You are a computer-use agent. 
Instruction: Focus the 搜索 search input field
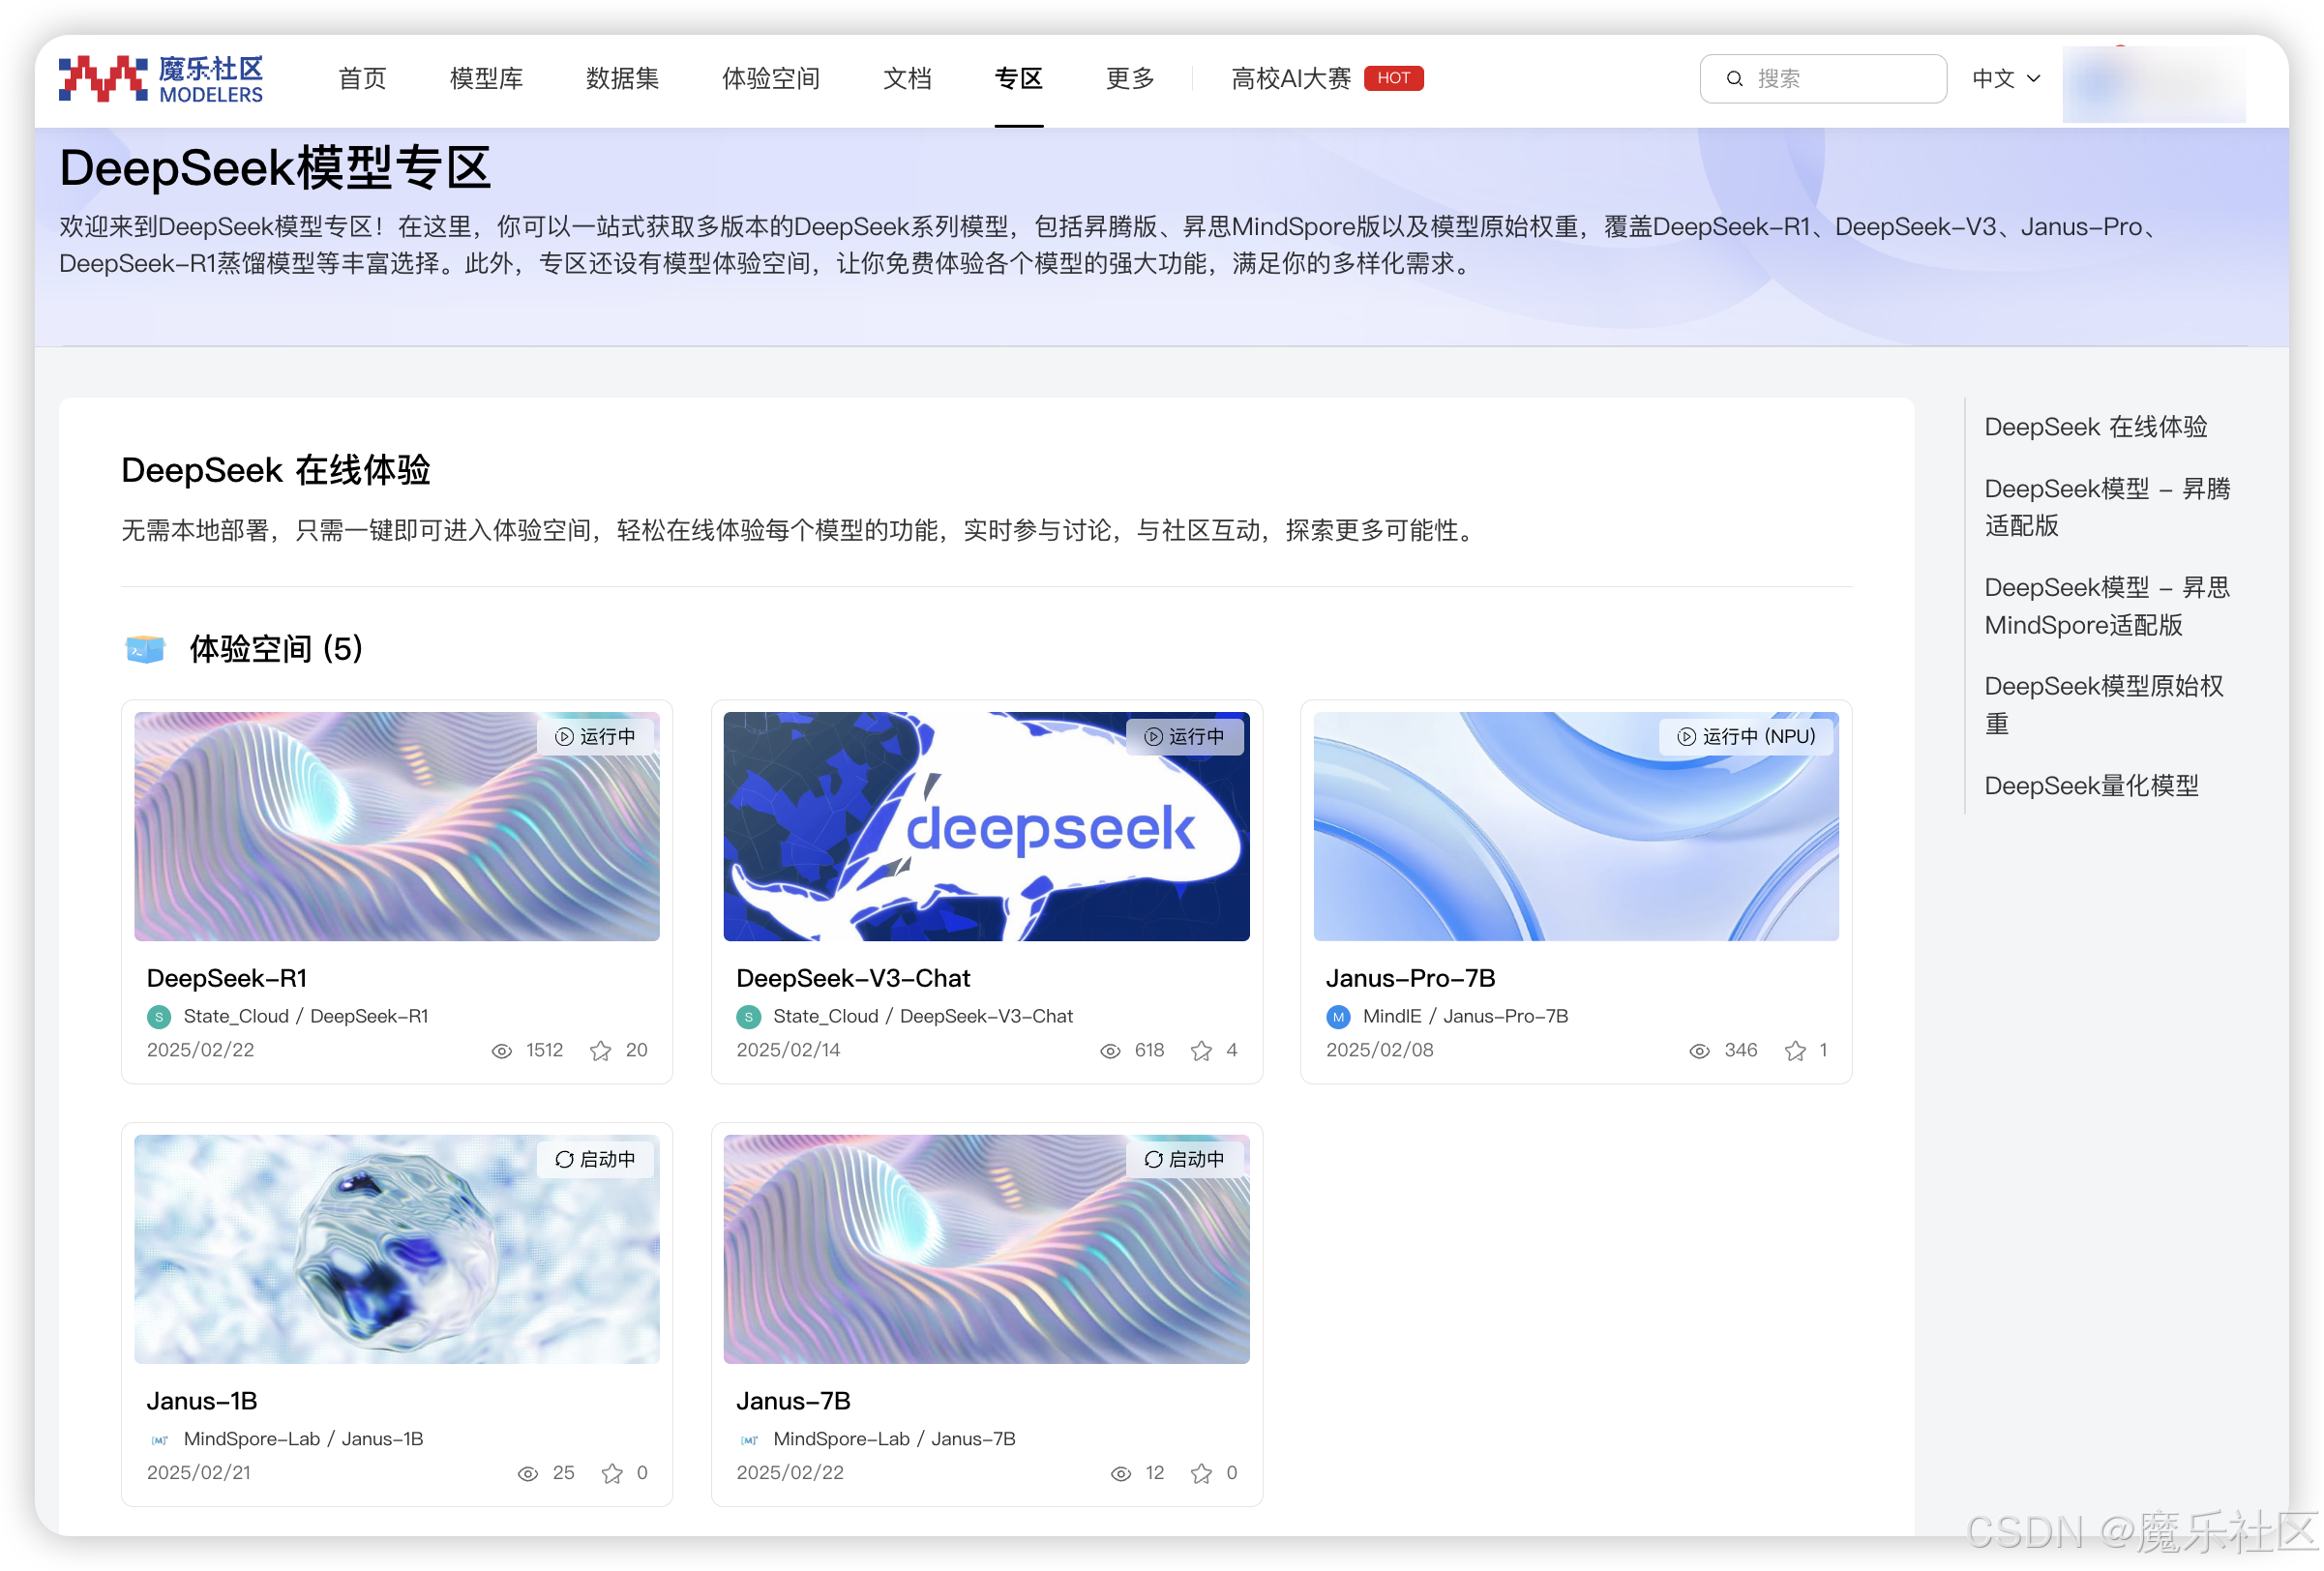[x=1840, y=78]
